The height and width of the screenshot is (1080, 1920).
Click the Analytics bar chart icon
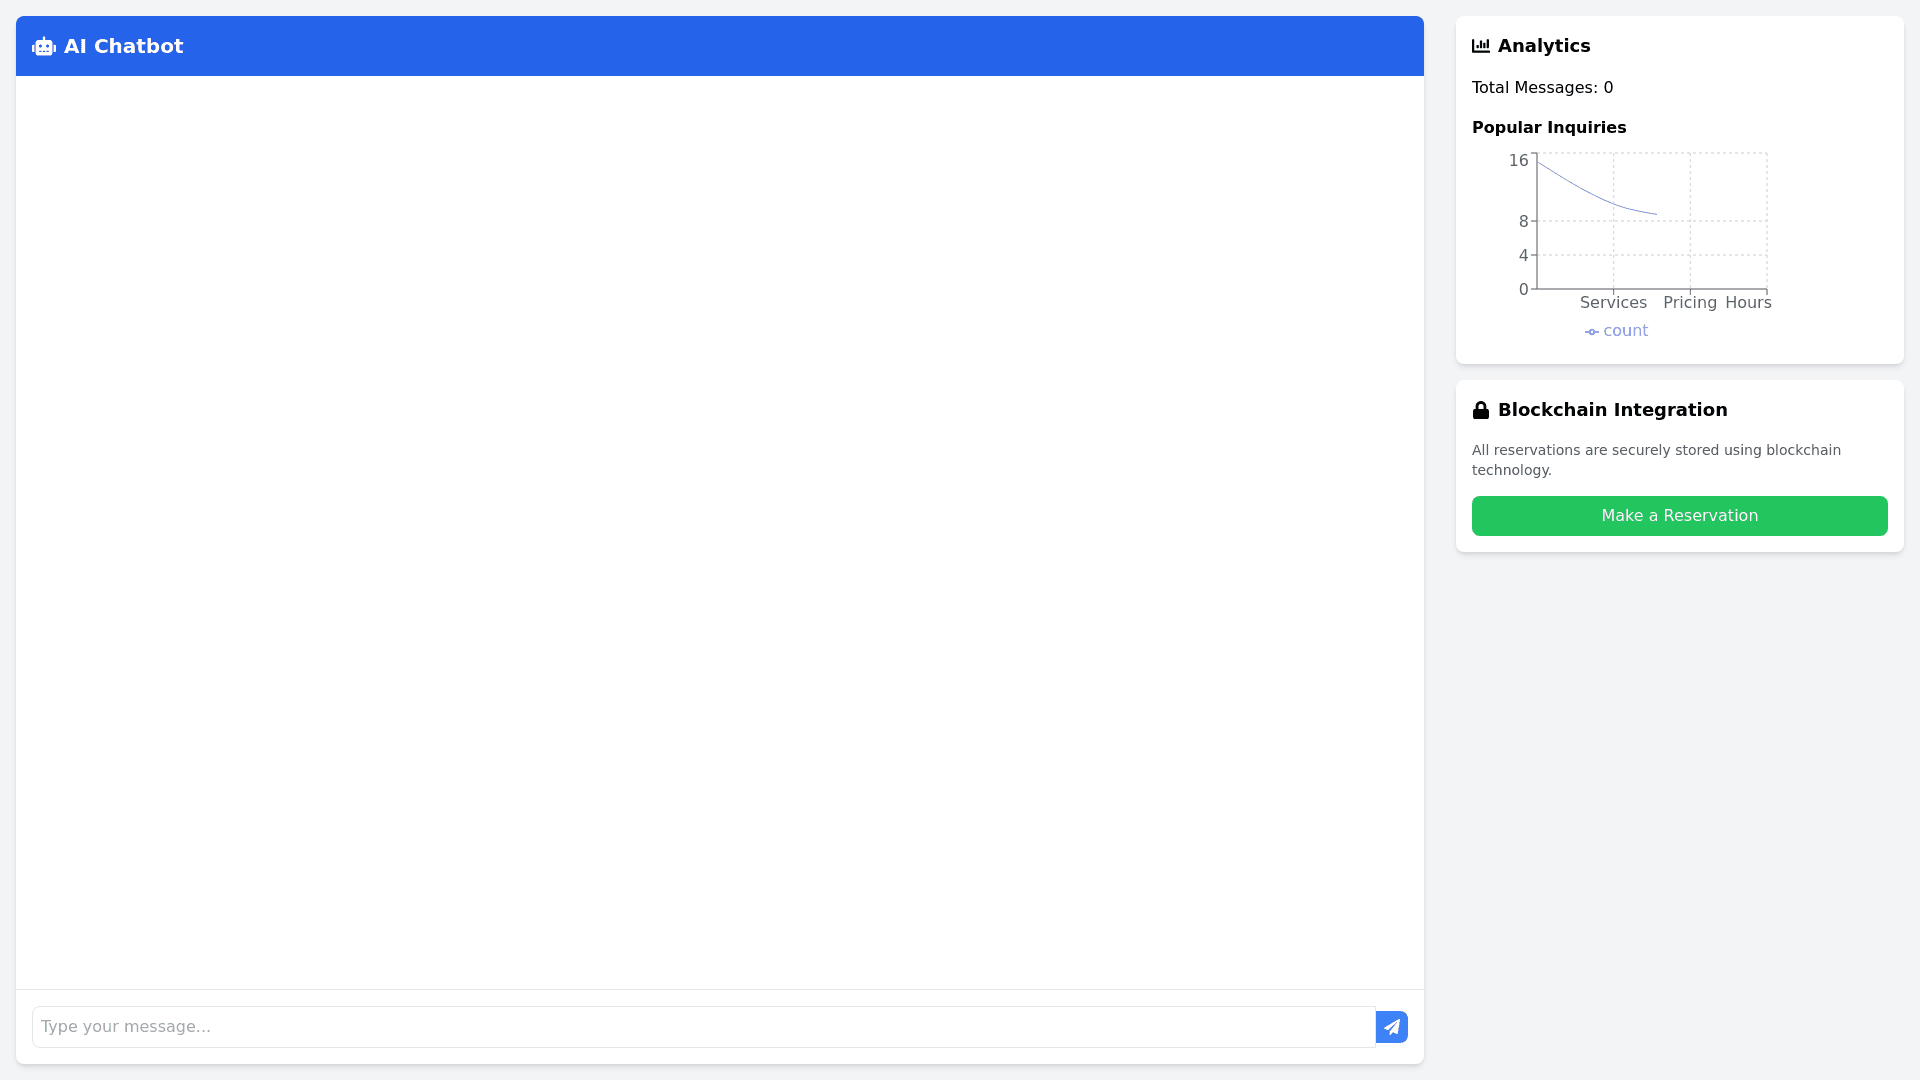[1481, 46]
